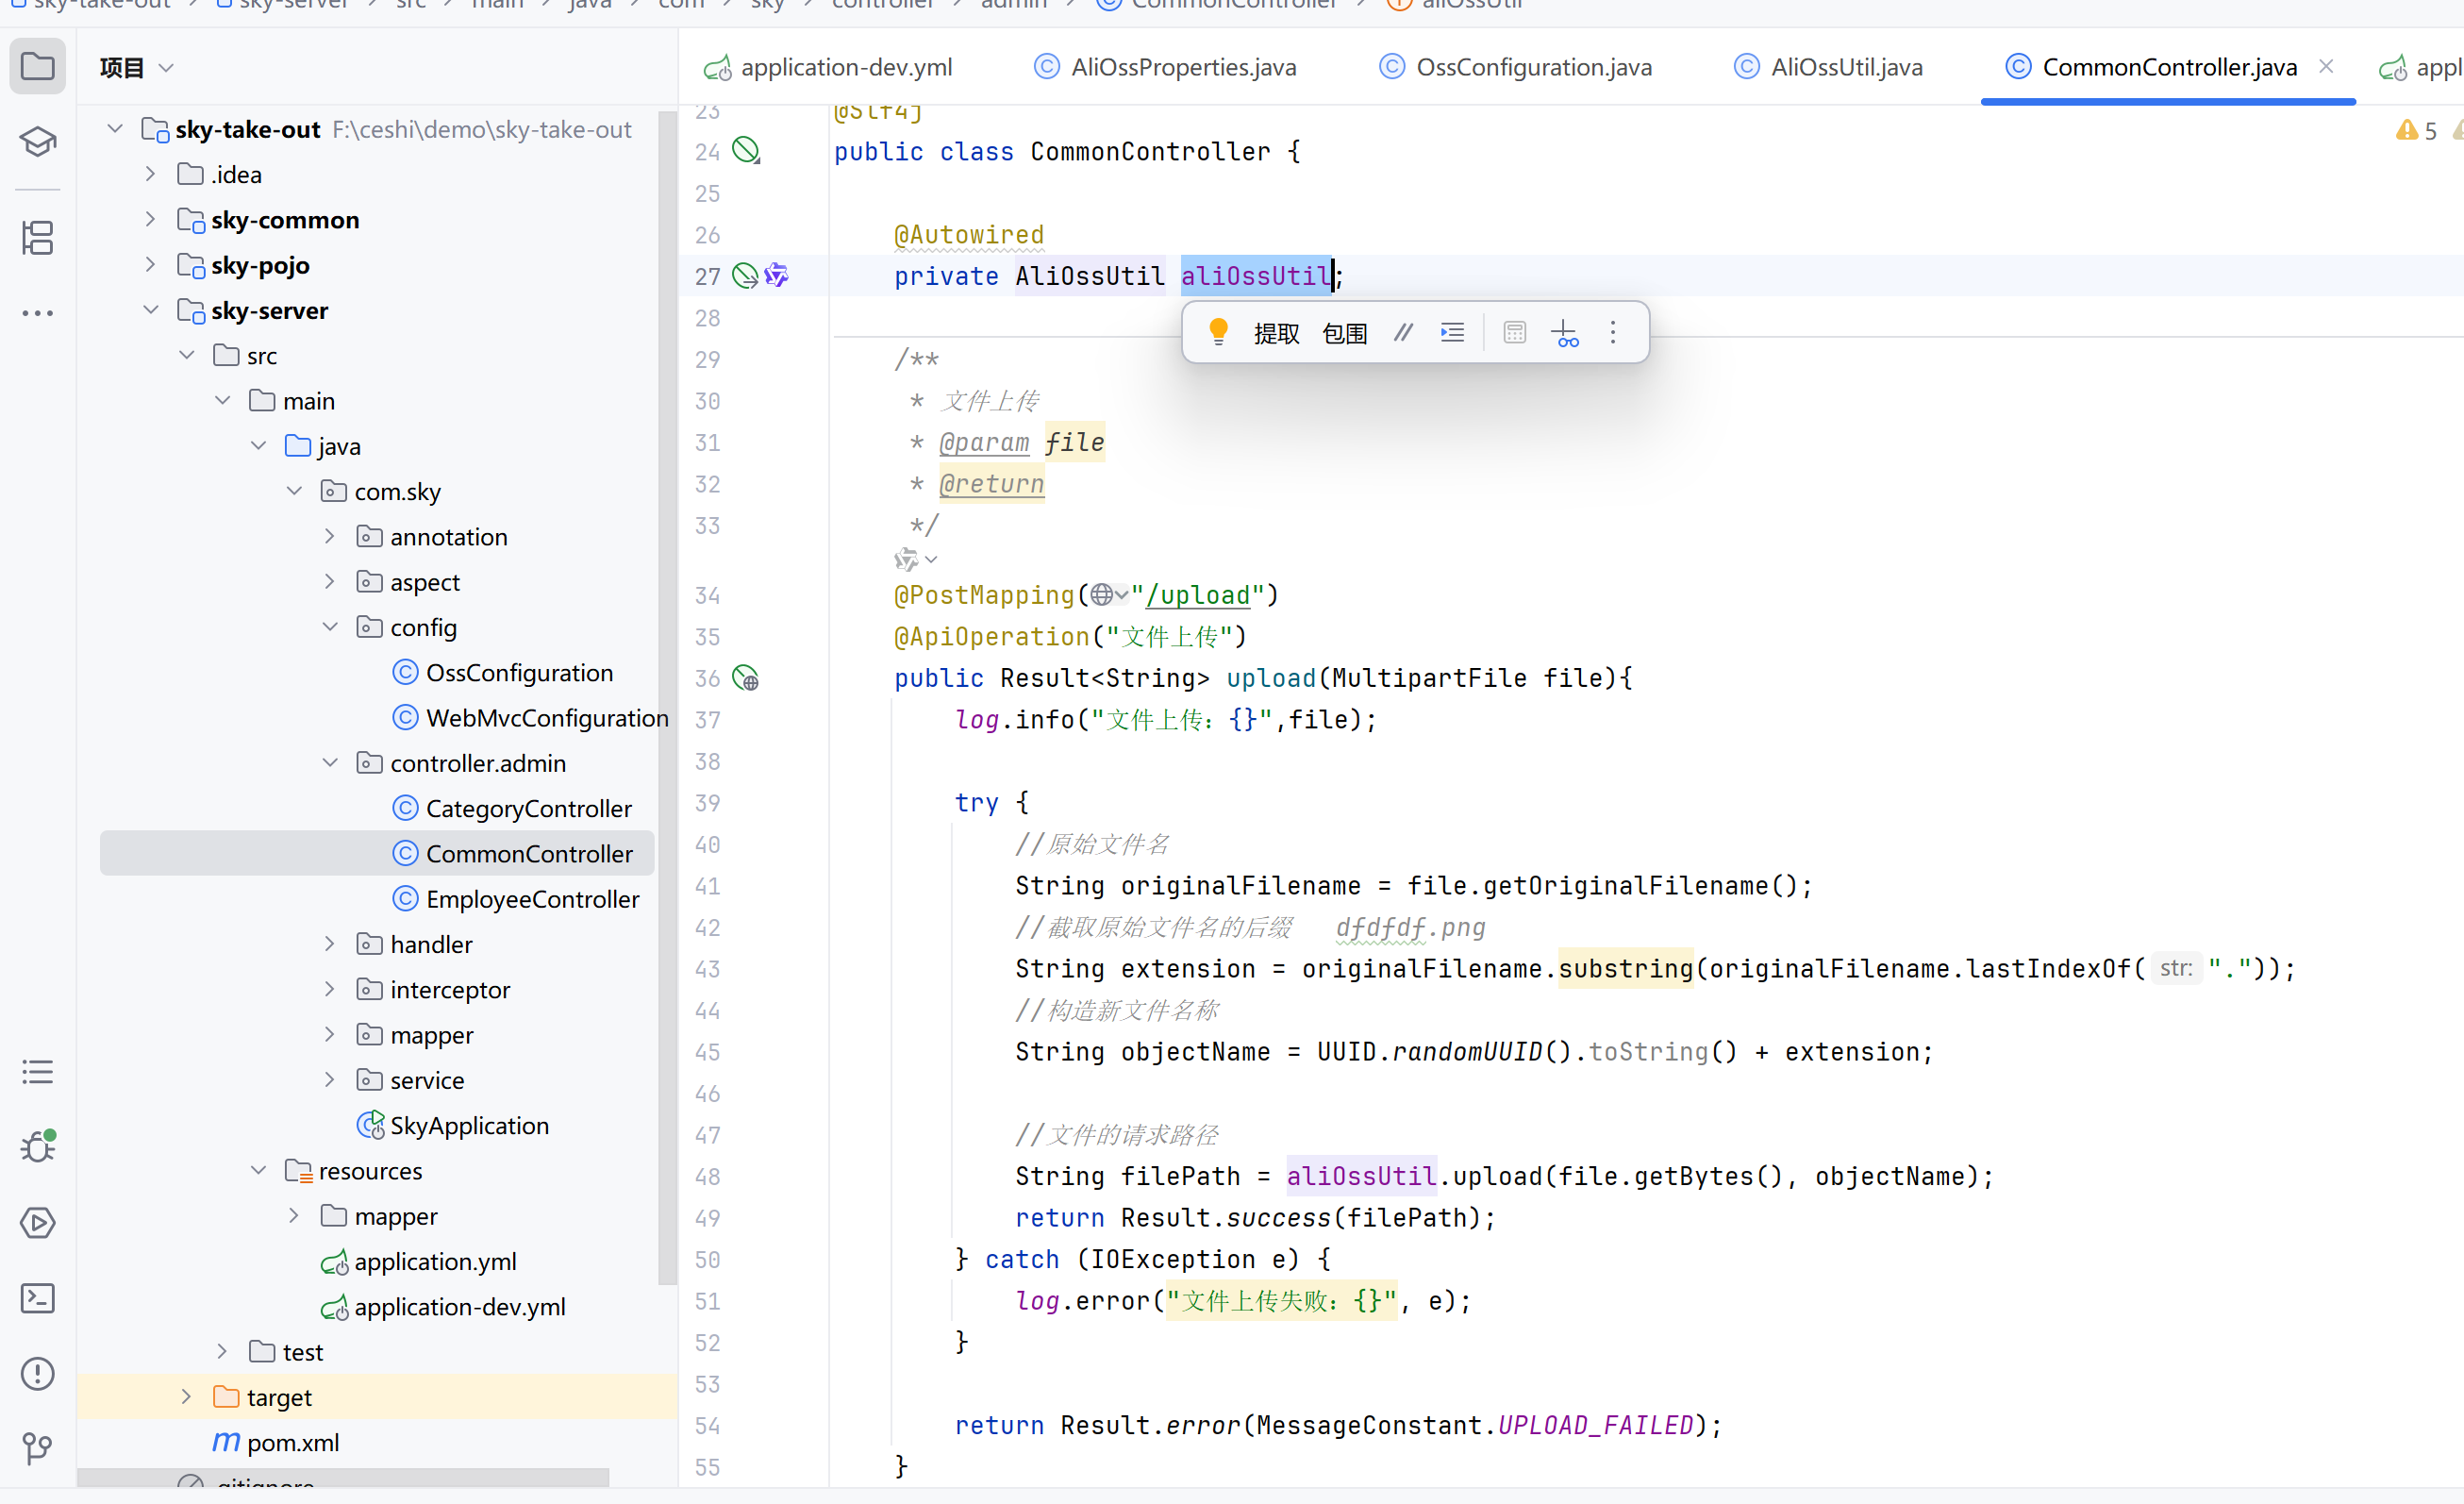
Task: Open more options dots in floating toolbar
Action: 1612,332
